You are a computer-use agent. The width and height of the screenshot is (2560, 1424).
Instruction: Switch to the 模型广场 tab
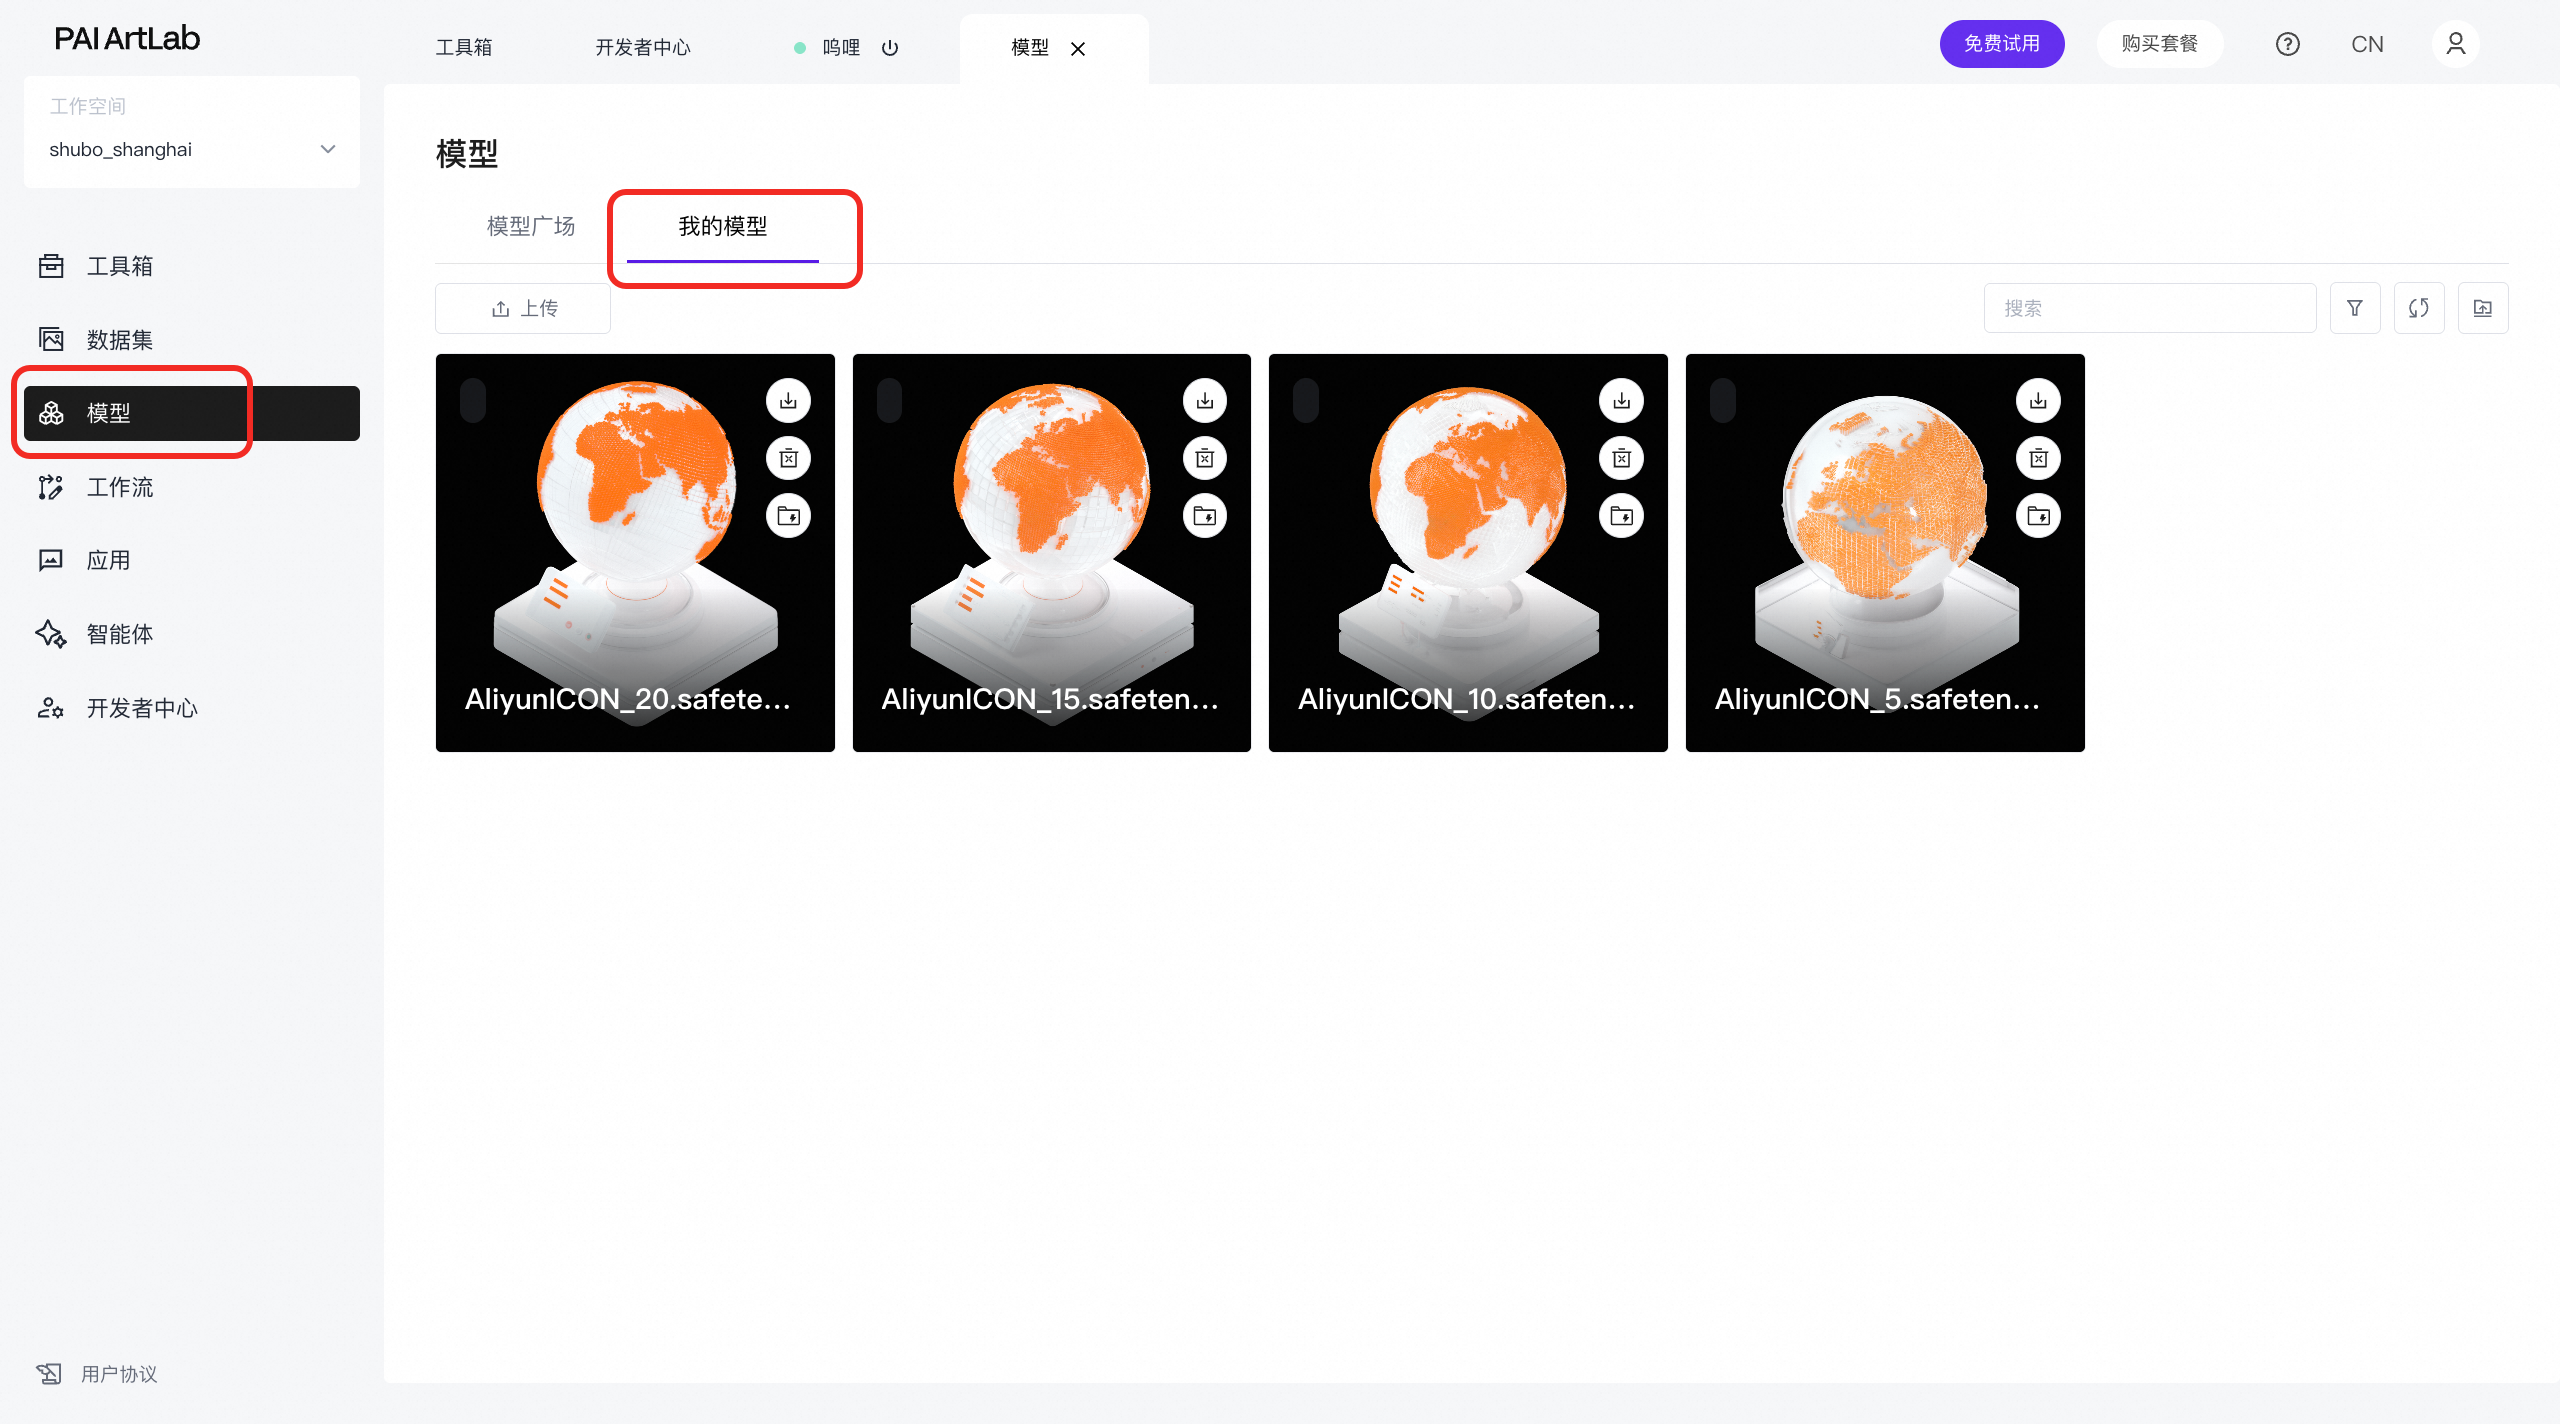click(530, 226)
